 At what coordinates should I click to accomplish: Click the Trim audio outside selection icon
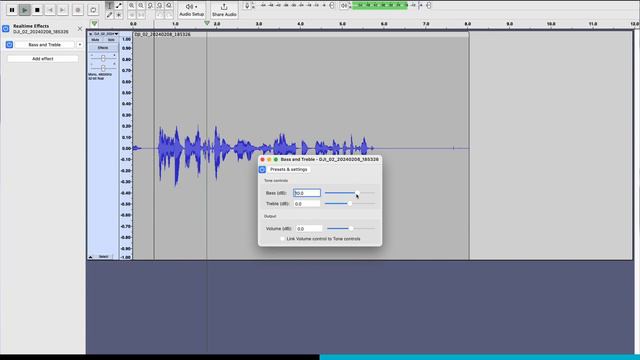tap(131, 15)
